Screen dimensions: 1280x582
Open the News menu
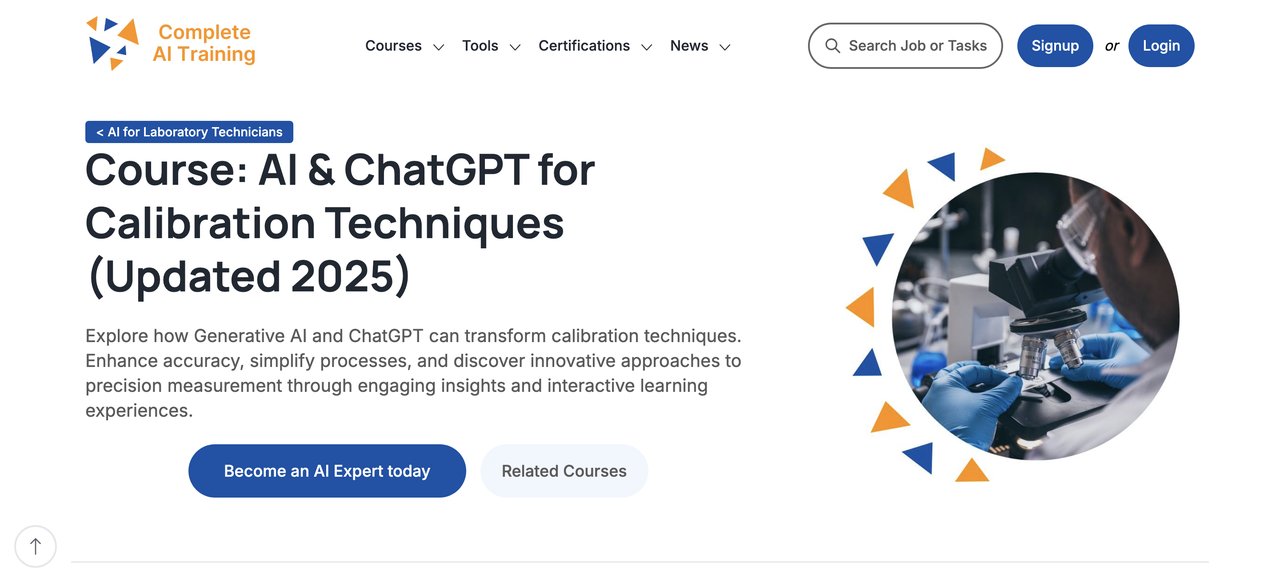coord(689,46)
